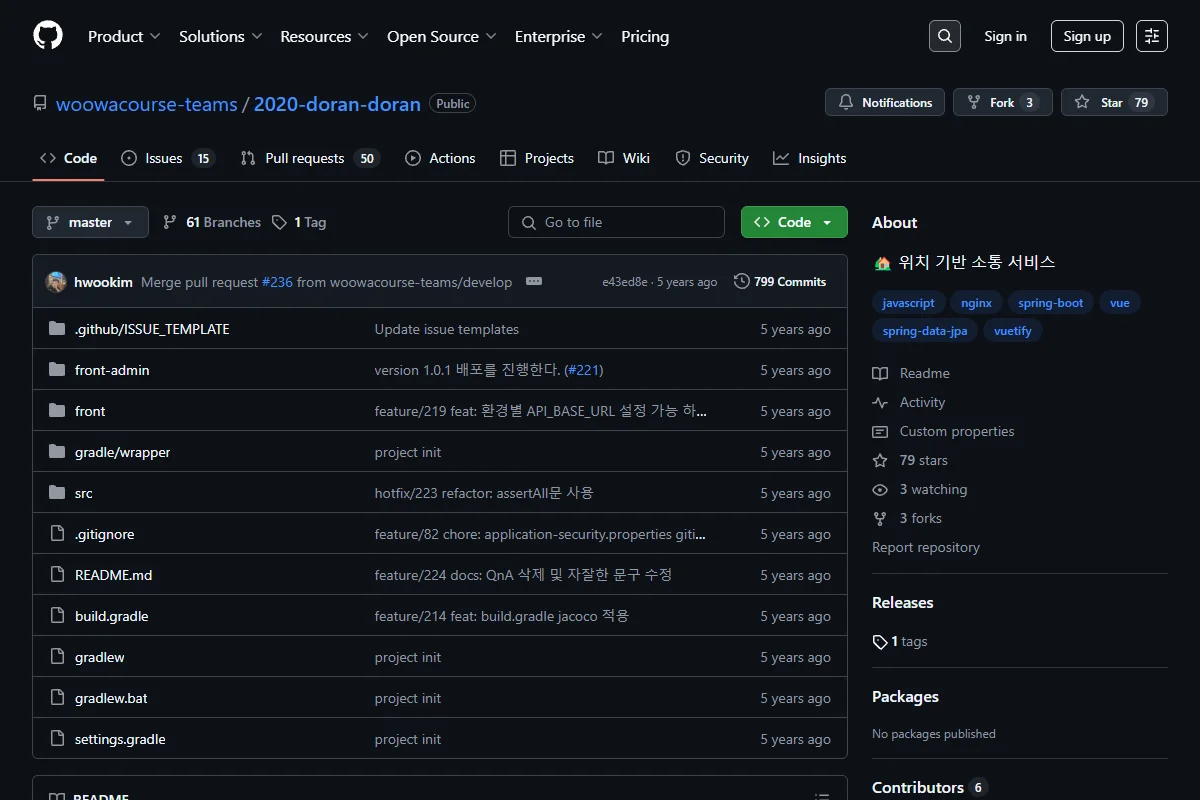This screenshot has height=800, width=1200.
Task: Click the hwookim avatar thumbnail
Action: point(56,282)
